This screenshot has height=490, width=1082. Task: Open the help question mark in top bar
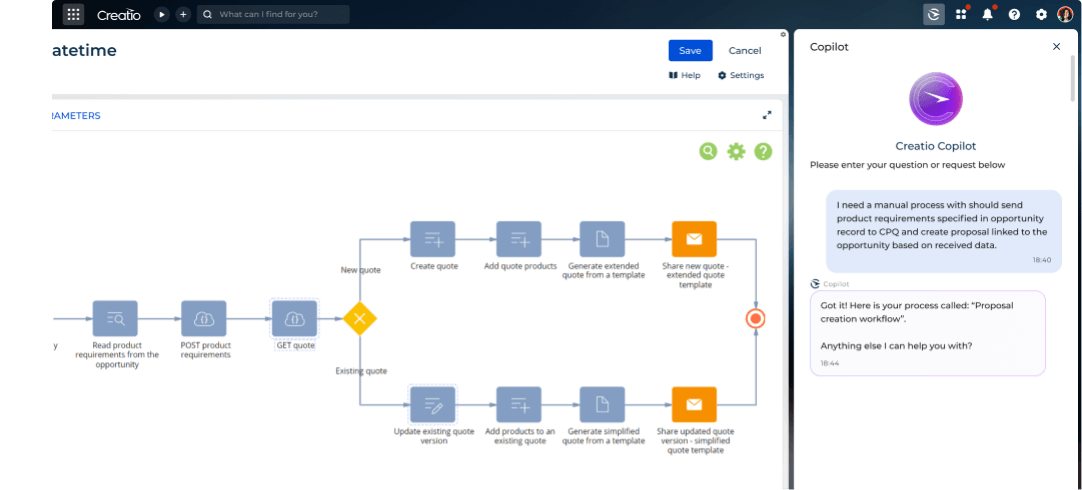point(1014,14)
